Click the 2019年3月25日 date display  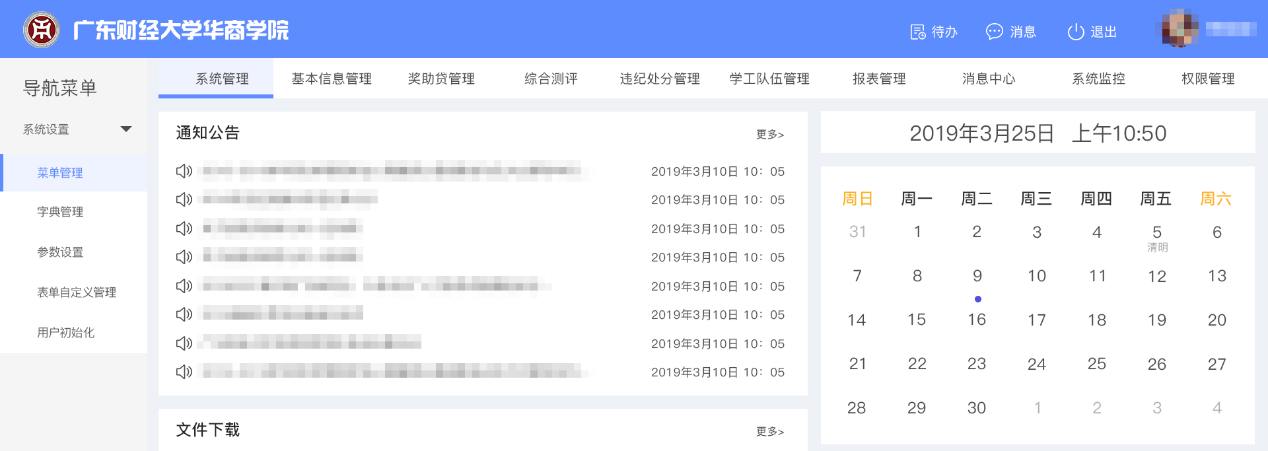(982, 133)
